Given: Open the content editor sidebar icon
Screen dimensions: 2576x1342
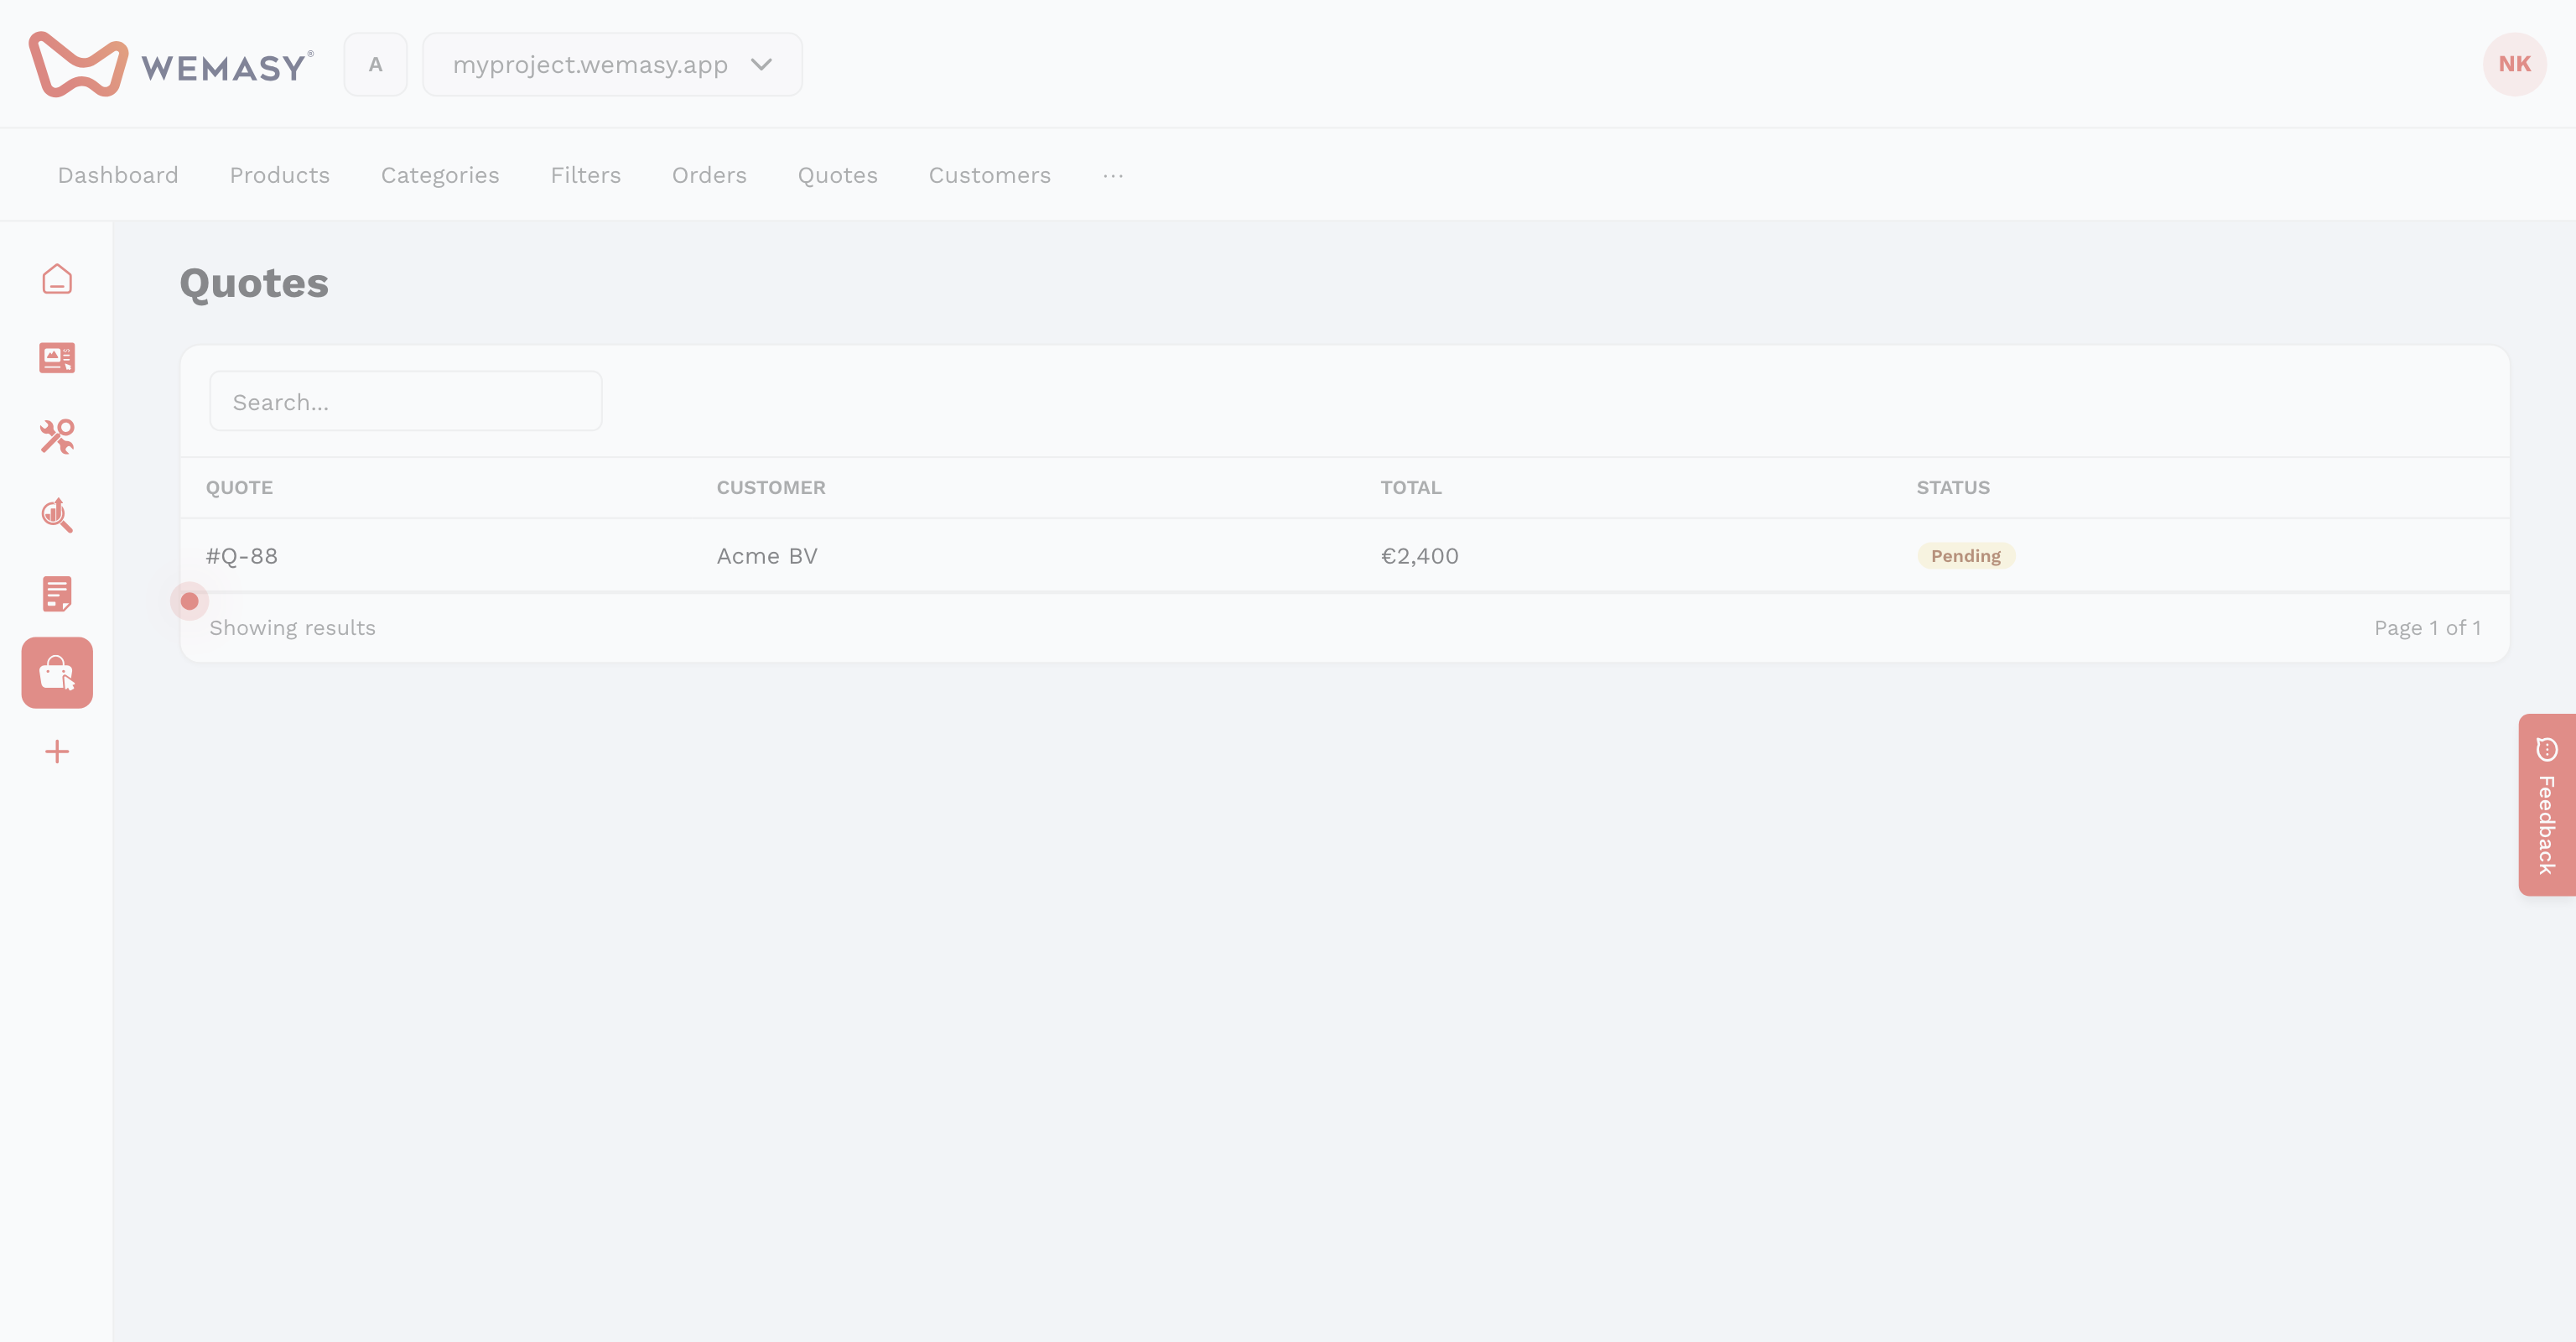Looking at the screenshot, I should (x=57, y=358).
